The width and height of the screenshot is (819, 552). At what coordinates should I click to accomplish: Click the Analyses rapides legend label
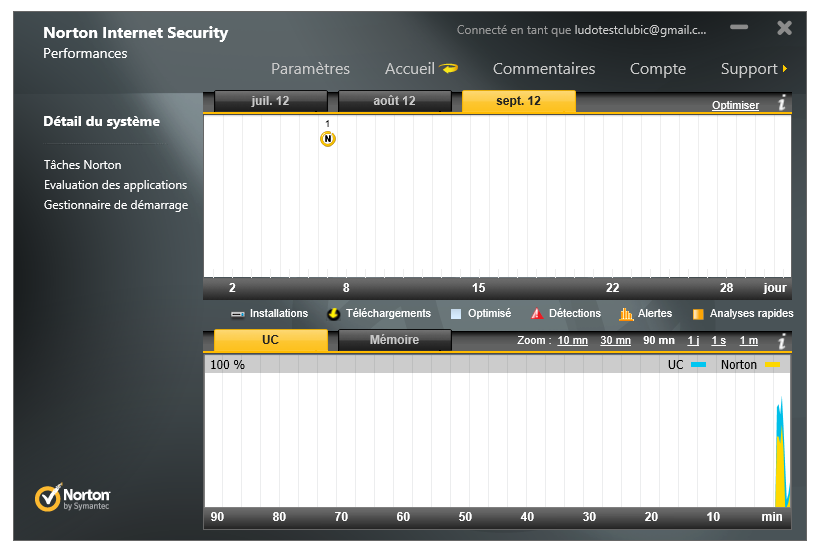tap(751, 313)
